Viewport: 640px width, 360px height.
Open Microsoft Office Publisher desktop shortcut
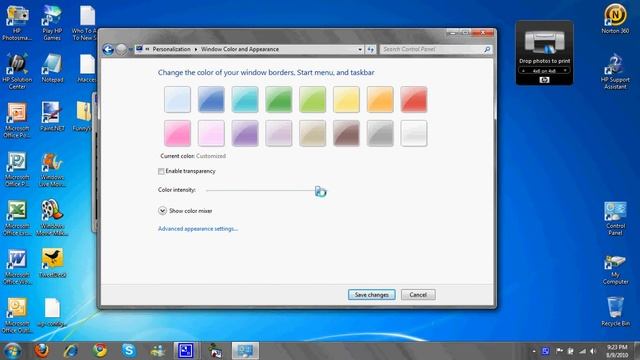(x=17, y=169)
